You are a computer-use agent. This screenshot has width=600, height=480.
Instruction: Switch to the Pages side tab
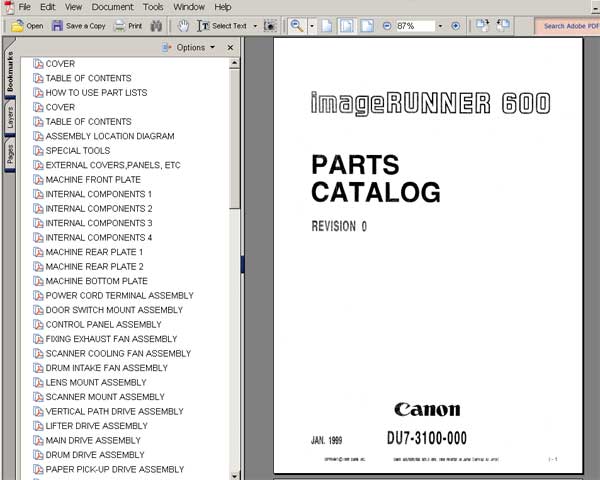pyautogui.click(x=10, y=155)
